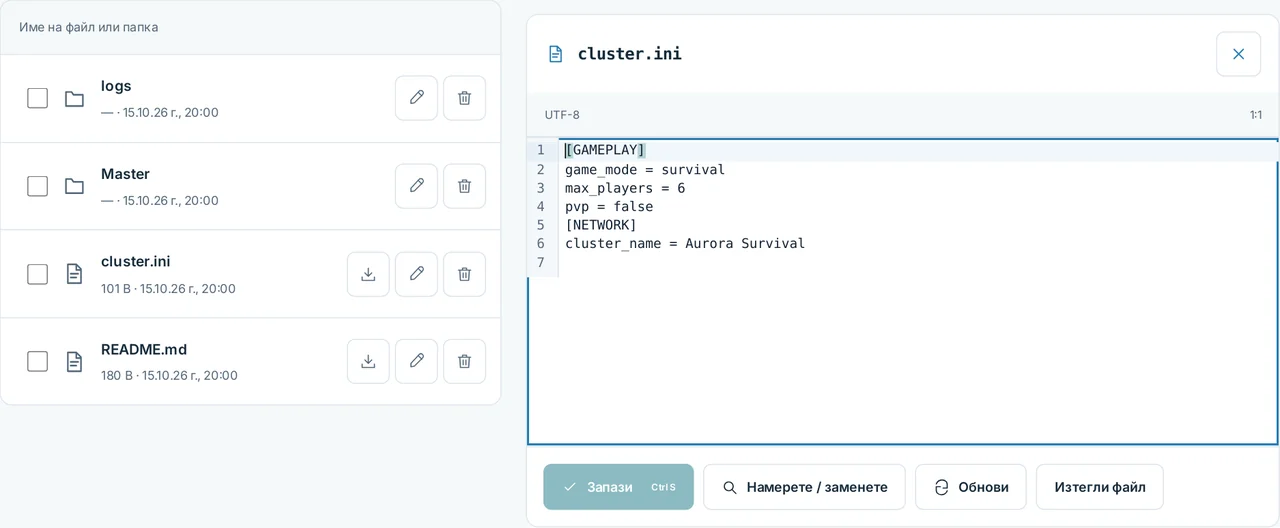
Task: Click the Име на файл или папка header
Action: coord(88,27)
